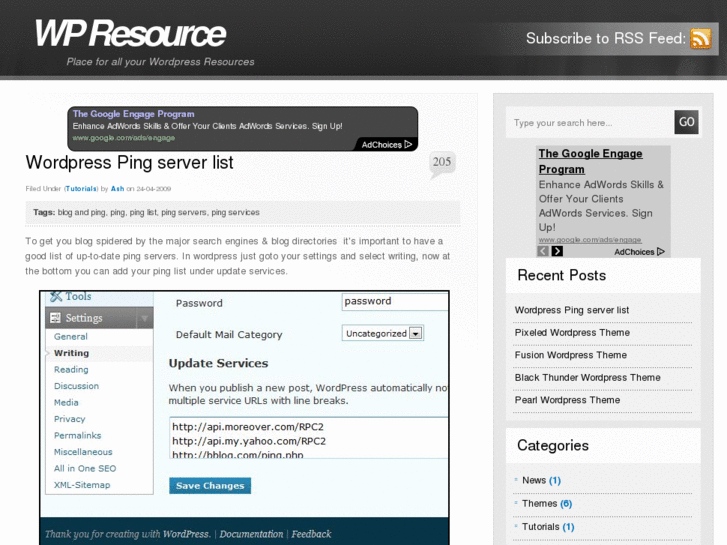The height and width of the screenshot is (545, 727).
Task: Click the Tools icon in screenshot sidebar
Action: tap(56, 296)
